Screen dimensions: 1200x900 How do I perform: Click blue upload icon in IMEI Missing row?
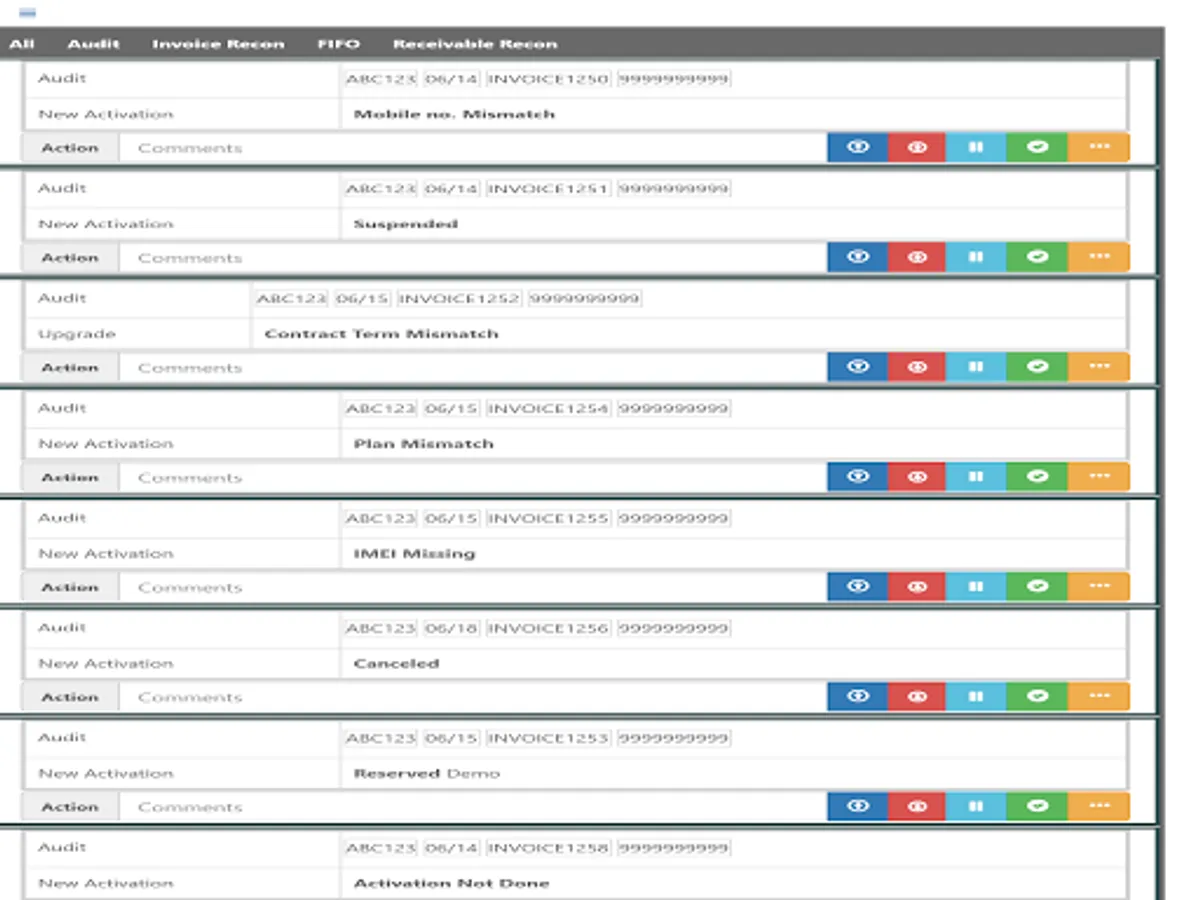pyautogui.click(x=857, y=587)
